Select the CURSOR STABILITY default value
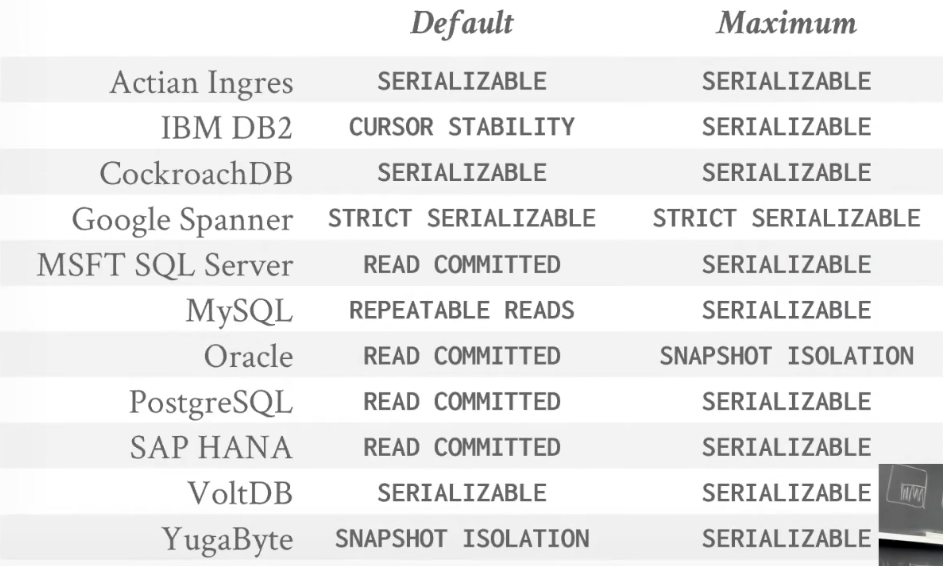Viewport: 943px width, 566px height. pyautogui.click(x=462, y=127)
